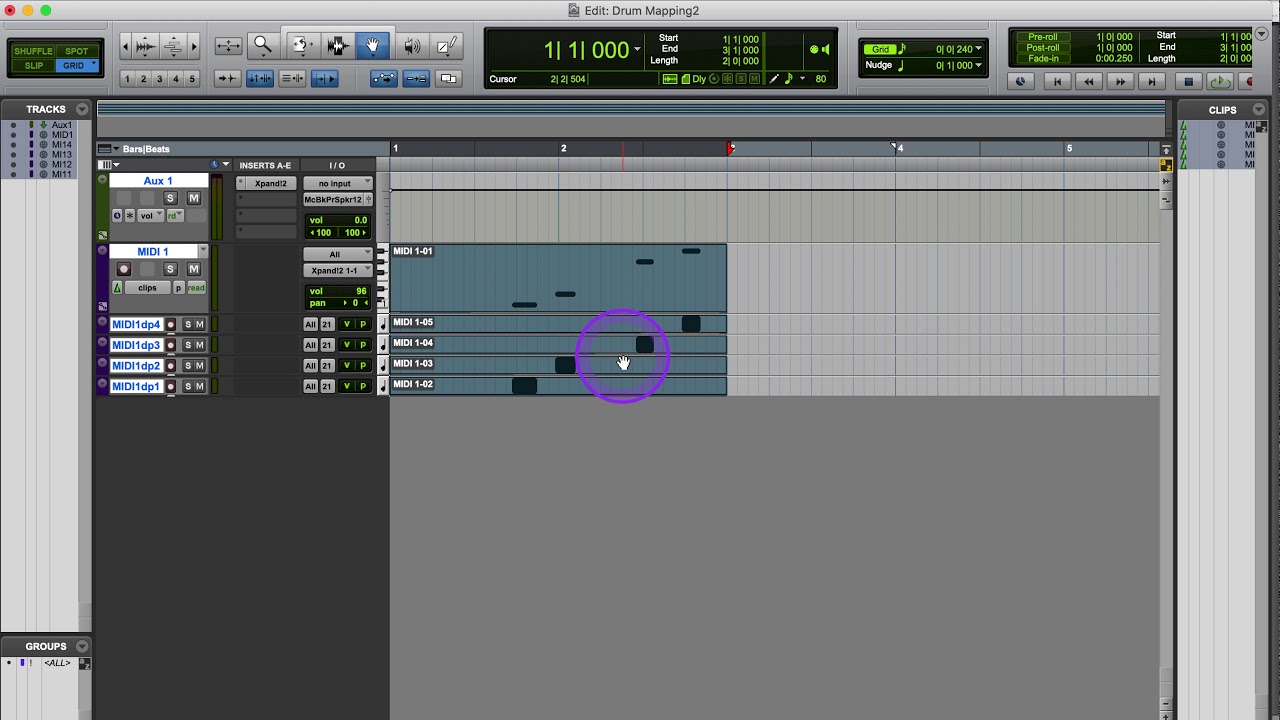
Task: Toggle Layered Editing button
Action: click(448, 79)
